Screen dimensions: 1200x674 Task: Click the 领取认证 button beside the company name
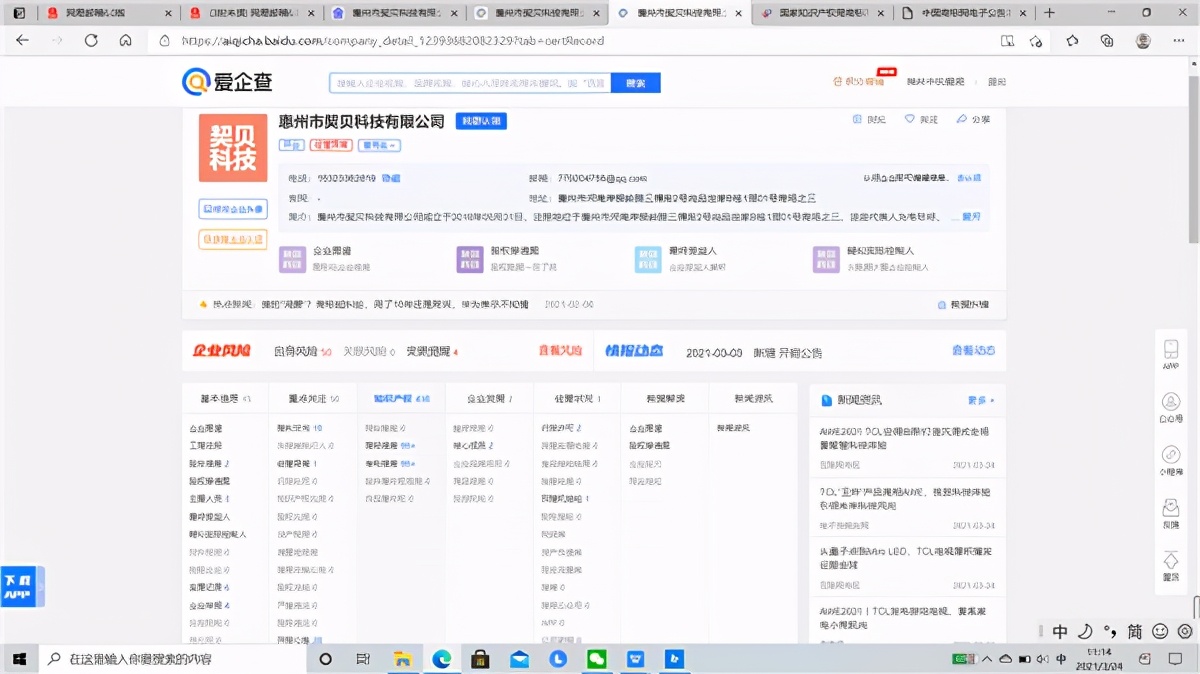[480, 120]
